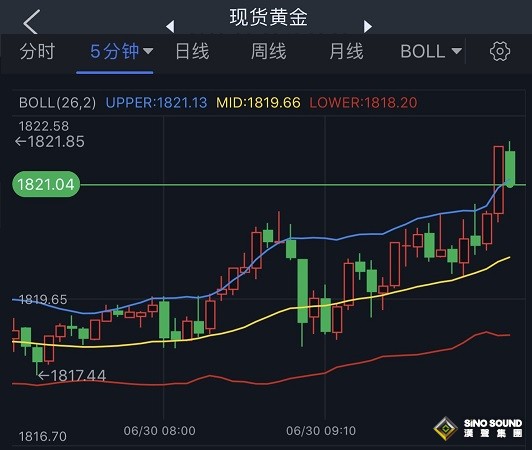Tap the 1816.70 axis label
The height and width of the screenshot is (450, 532).
tap(43, 436)
